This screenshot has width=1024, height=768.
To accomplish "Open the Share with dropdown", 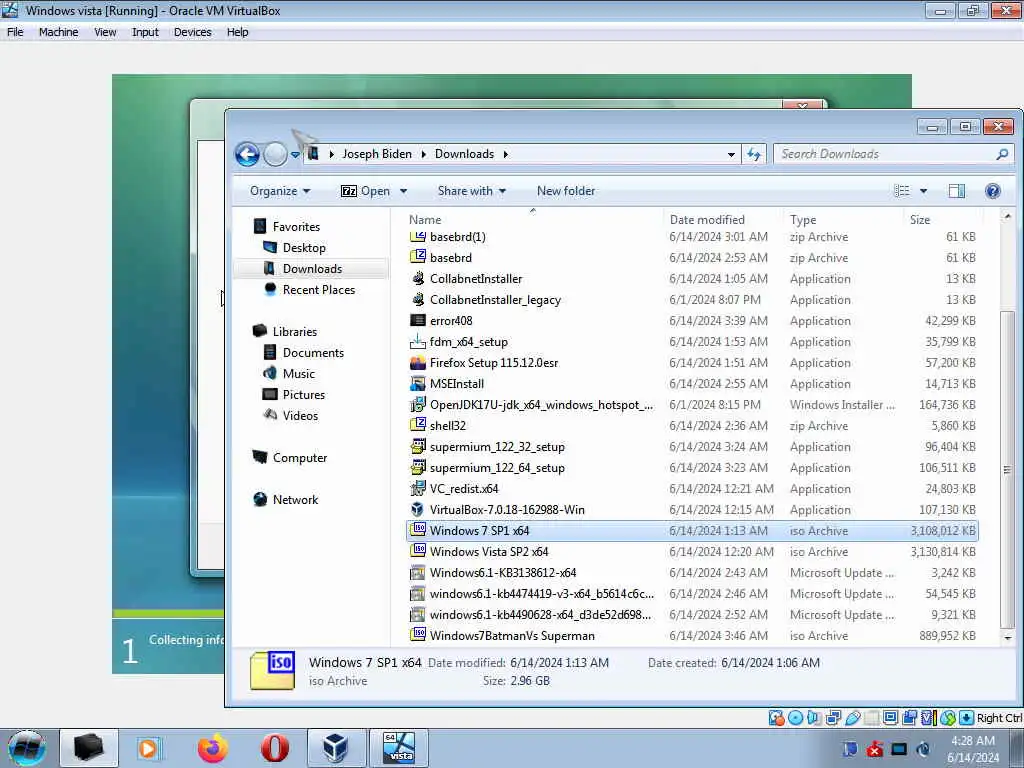I will pos(472,191).
